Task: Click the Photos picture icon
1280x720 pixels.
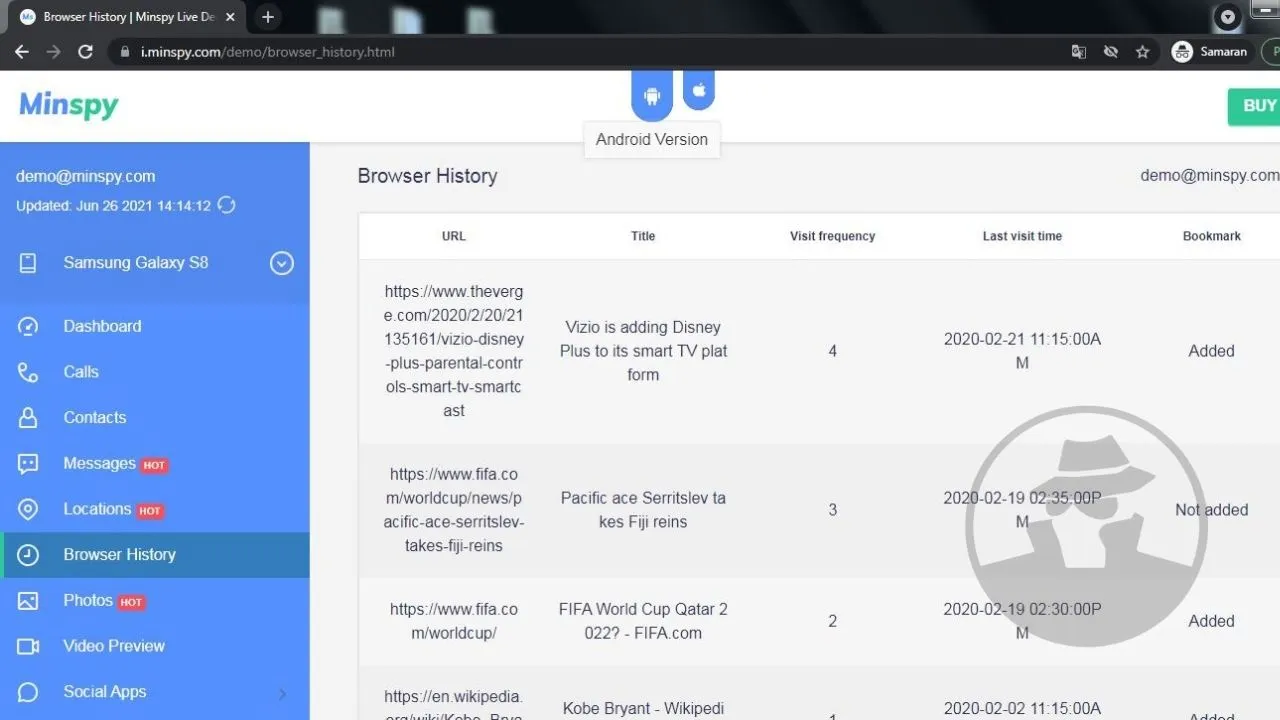Action: coord(28,601)
